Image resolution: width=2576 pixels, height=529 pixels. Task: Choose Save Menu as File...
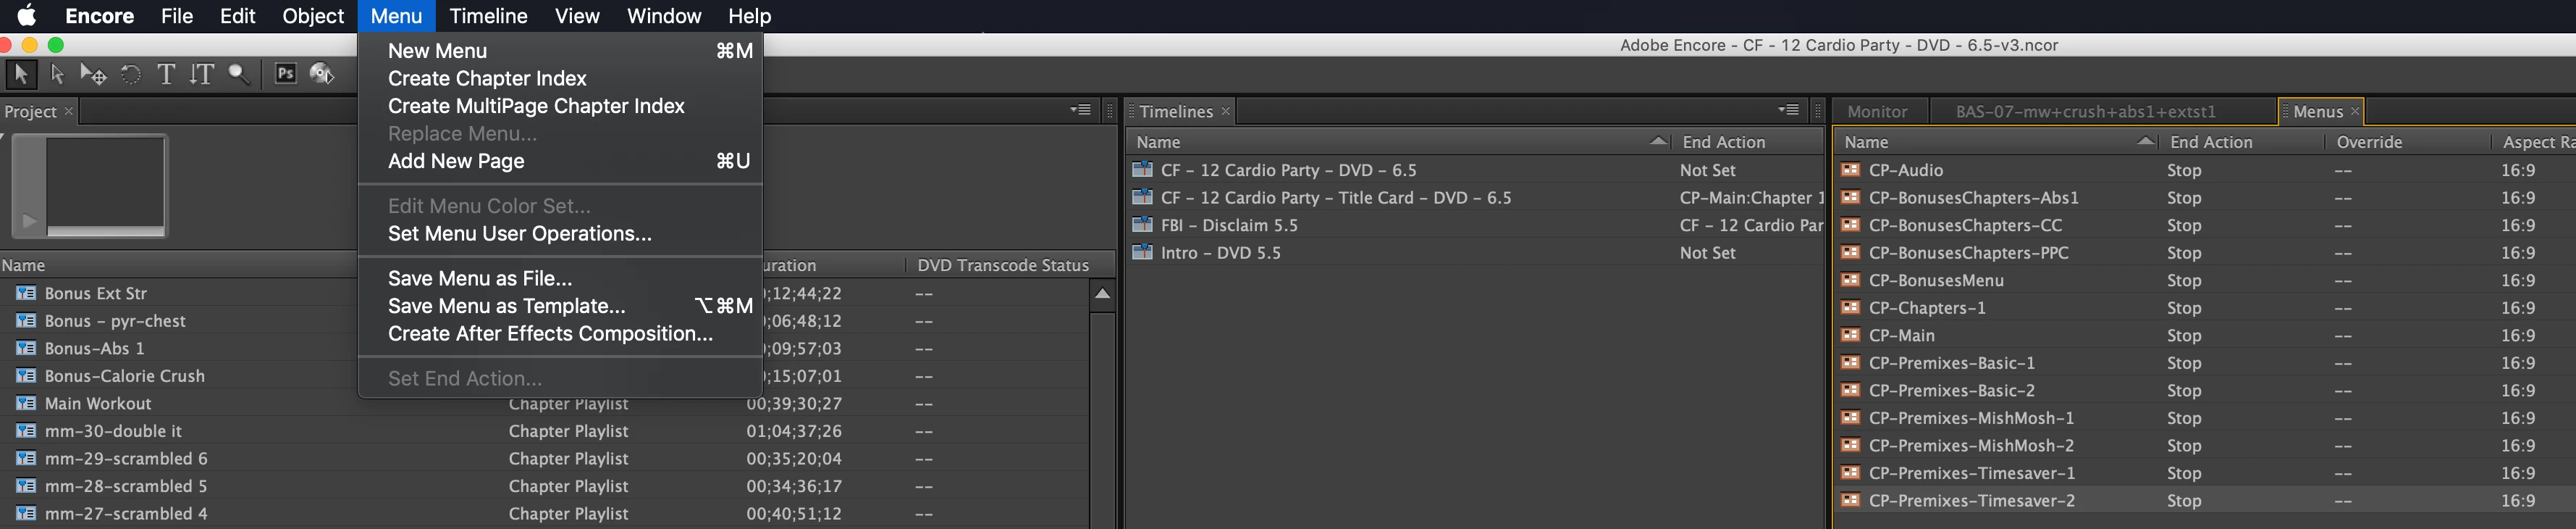560,278
